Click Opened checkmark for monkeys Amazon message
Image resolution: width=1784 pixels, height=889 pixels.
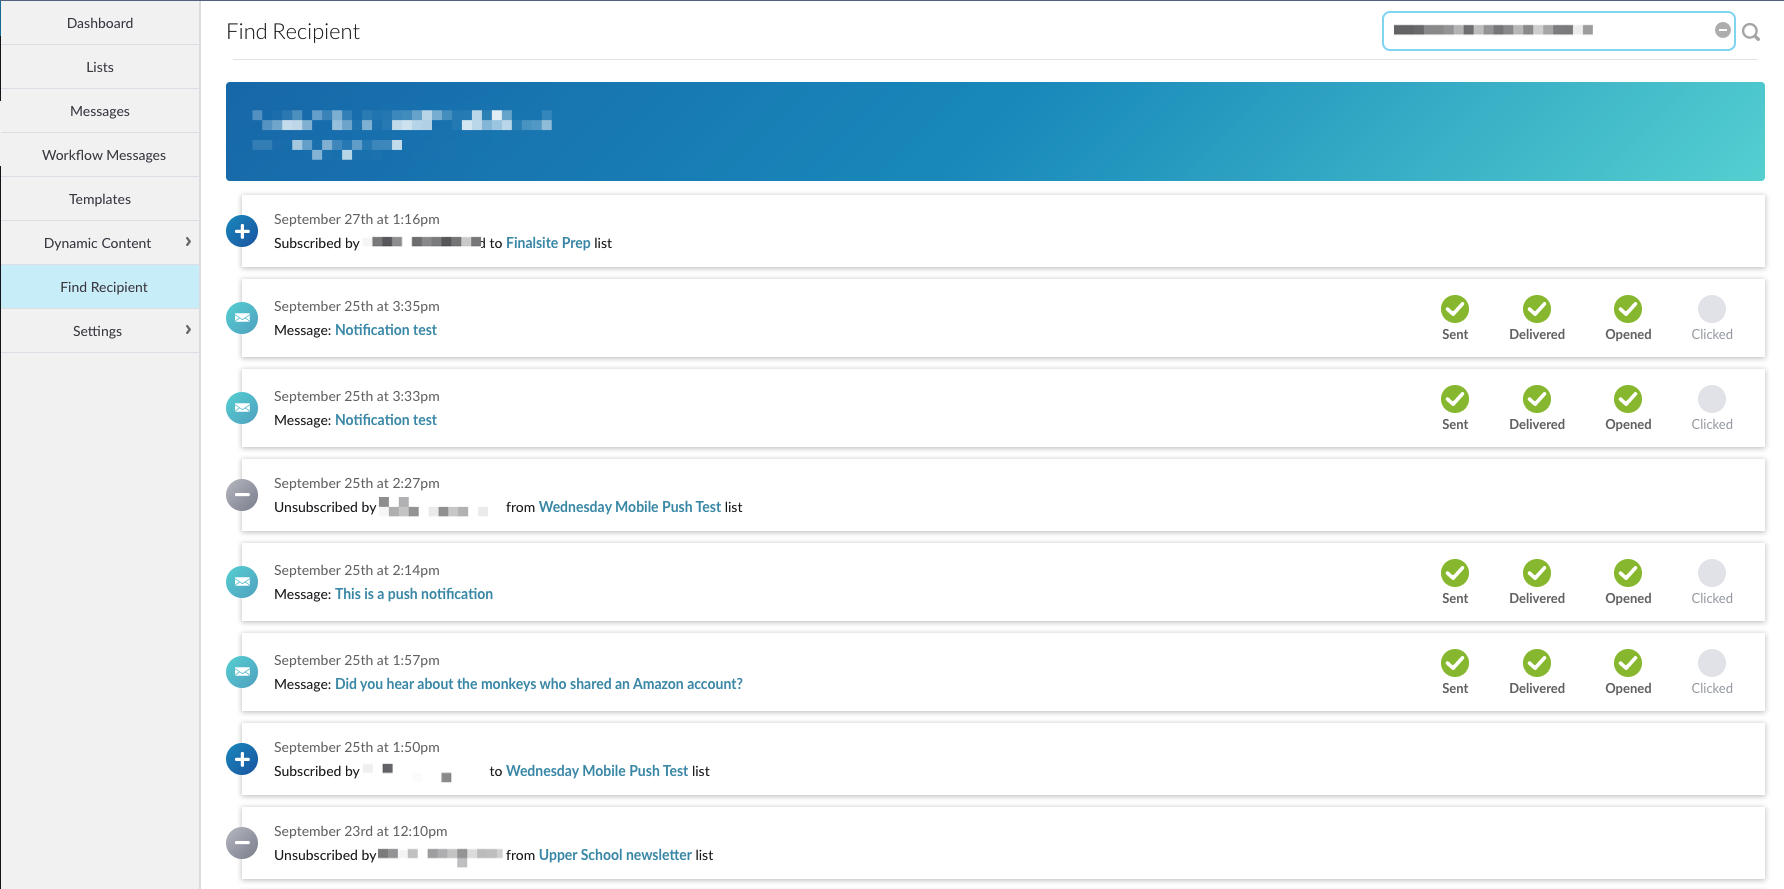click(1628, 663)
